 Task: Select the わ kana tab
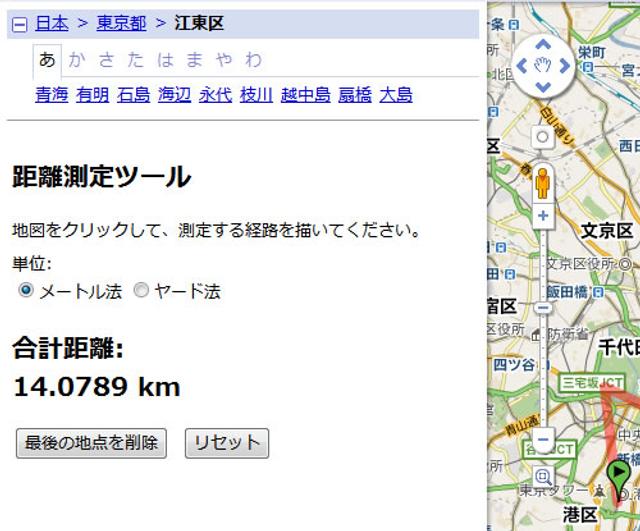pyautogui.click(x=253, y=60)
